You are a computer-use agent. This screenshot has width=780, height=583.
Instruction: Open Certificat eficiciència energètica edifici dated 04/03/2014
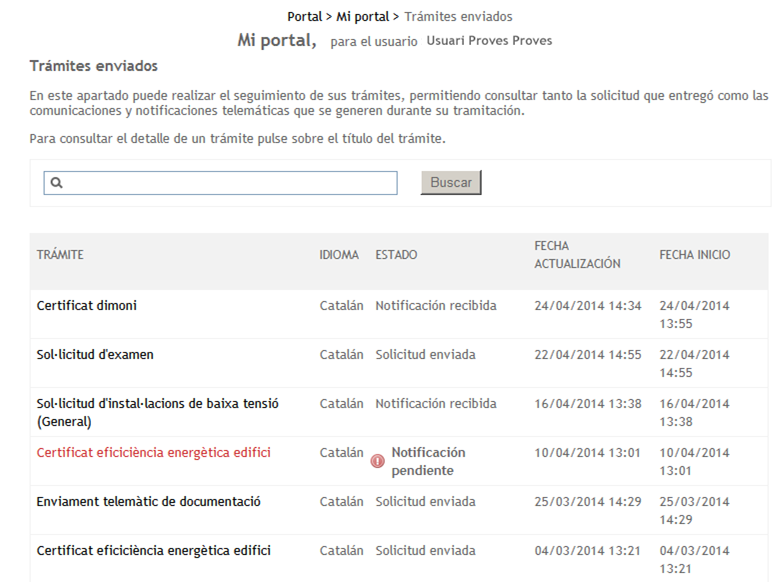tap(153, 551)
